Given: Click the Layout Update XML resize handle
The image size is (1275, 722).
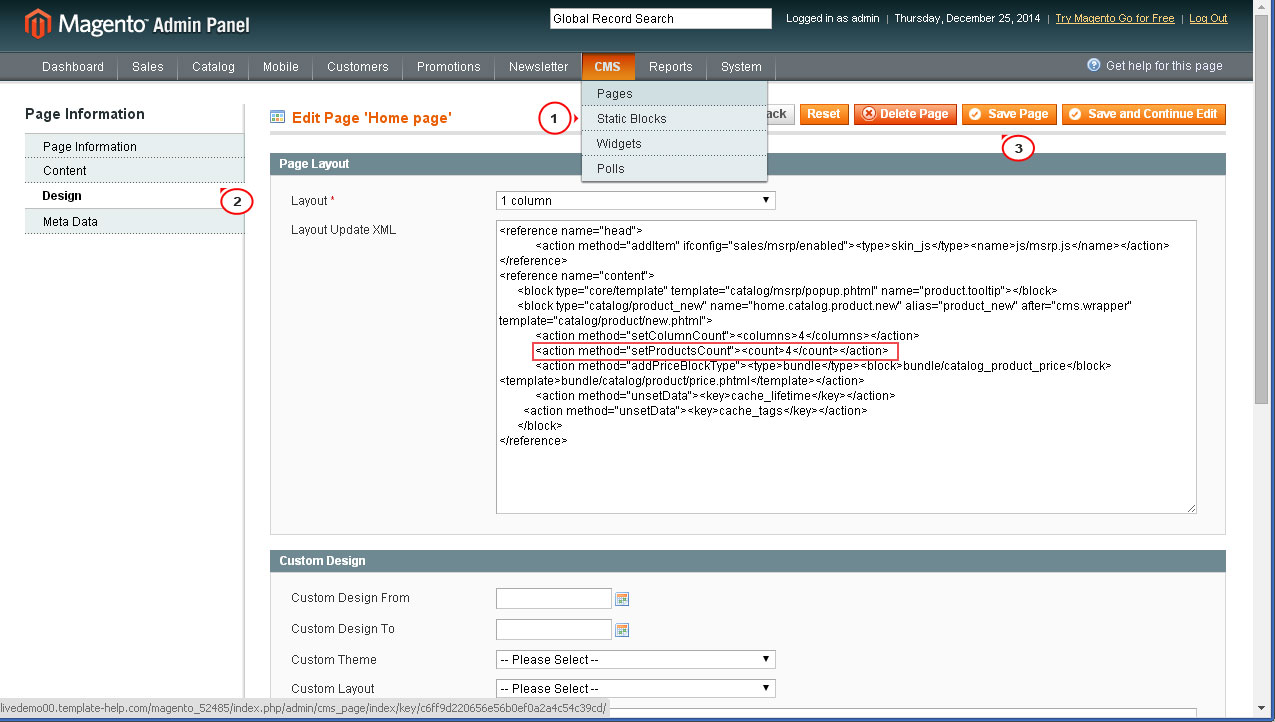Looking at the screenshot, I should [x=1191, y=508].
